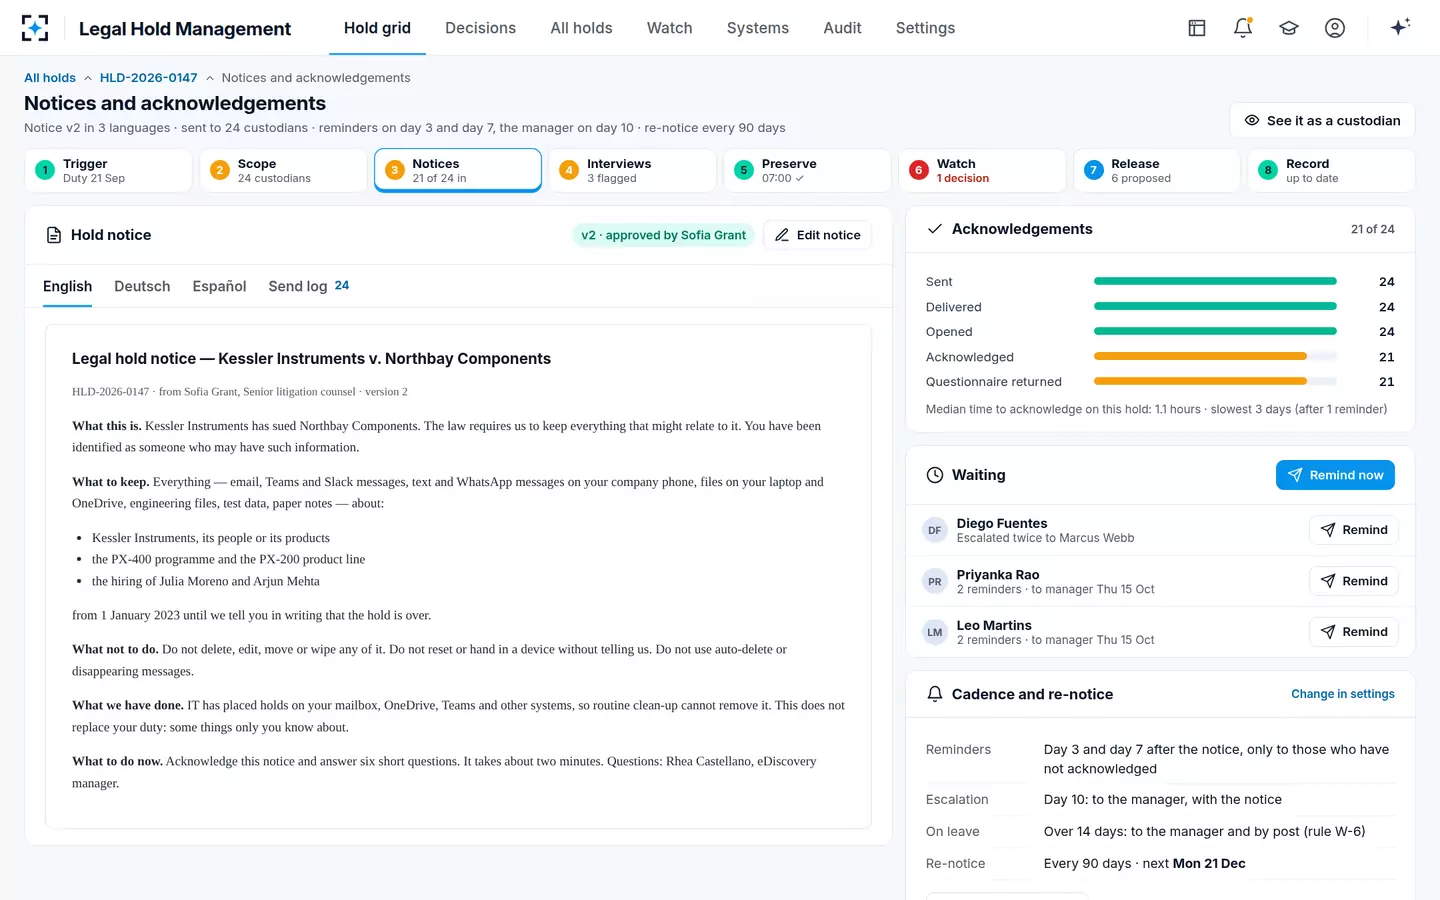Screen dimensions: 1440x900
Task: Click breadcrumb chevron after All holds
Action: coord(88,78)
